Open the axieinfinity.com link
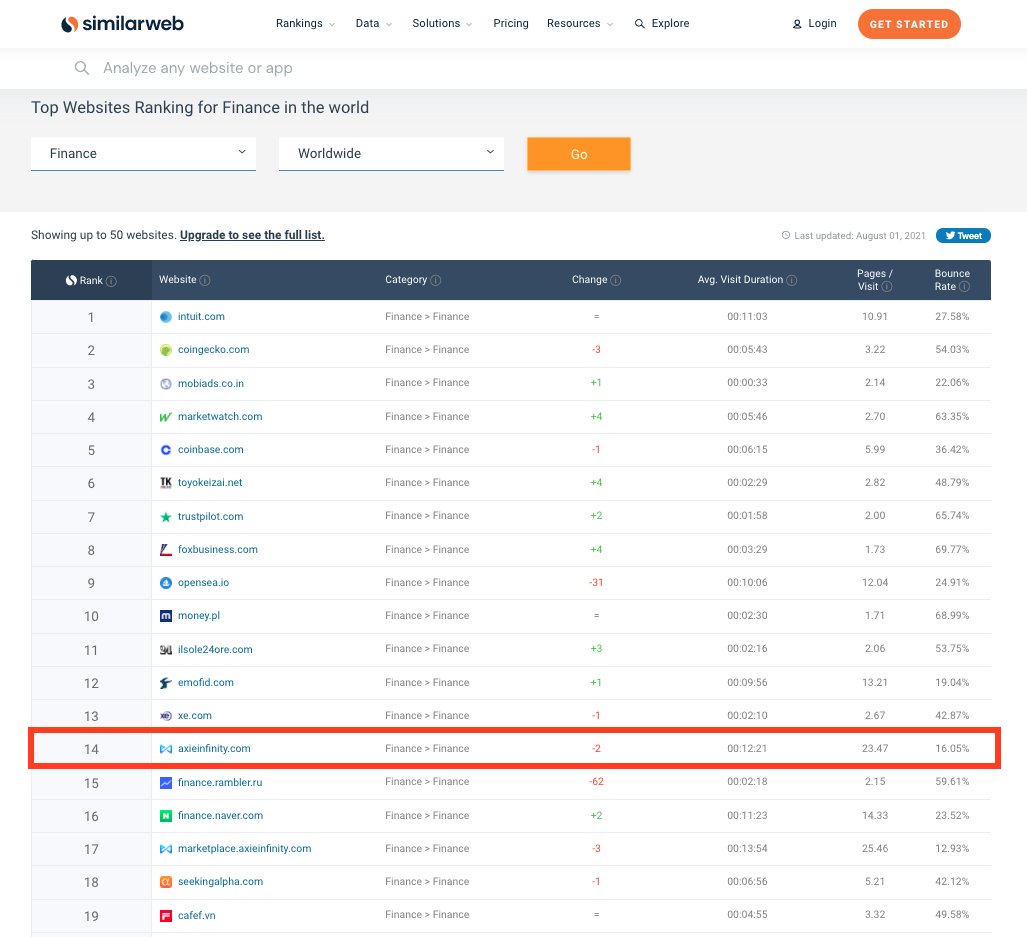The width and height of the screenshot is (1027, 937). [214, 748]
